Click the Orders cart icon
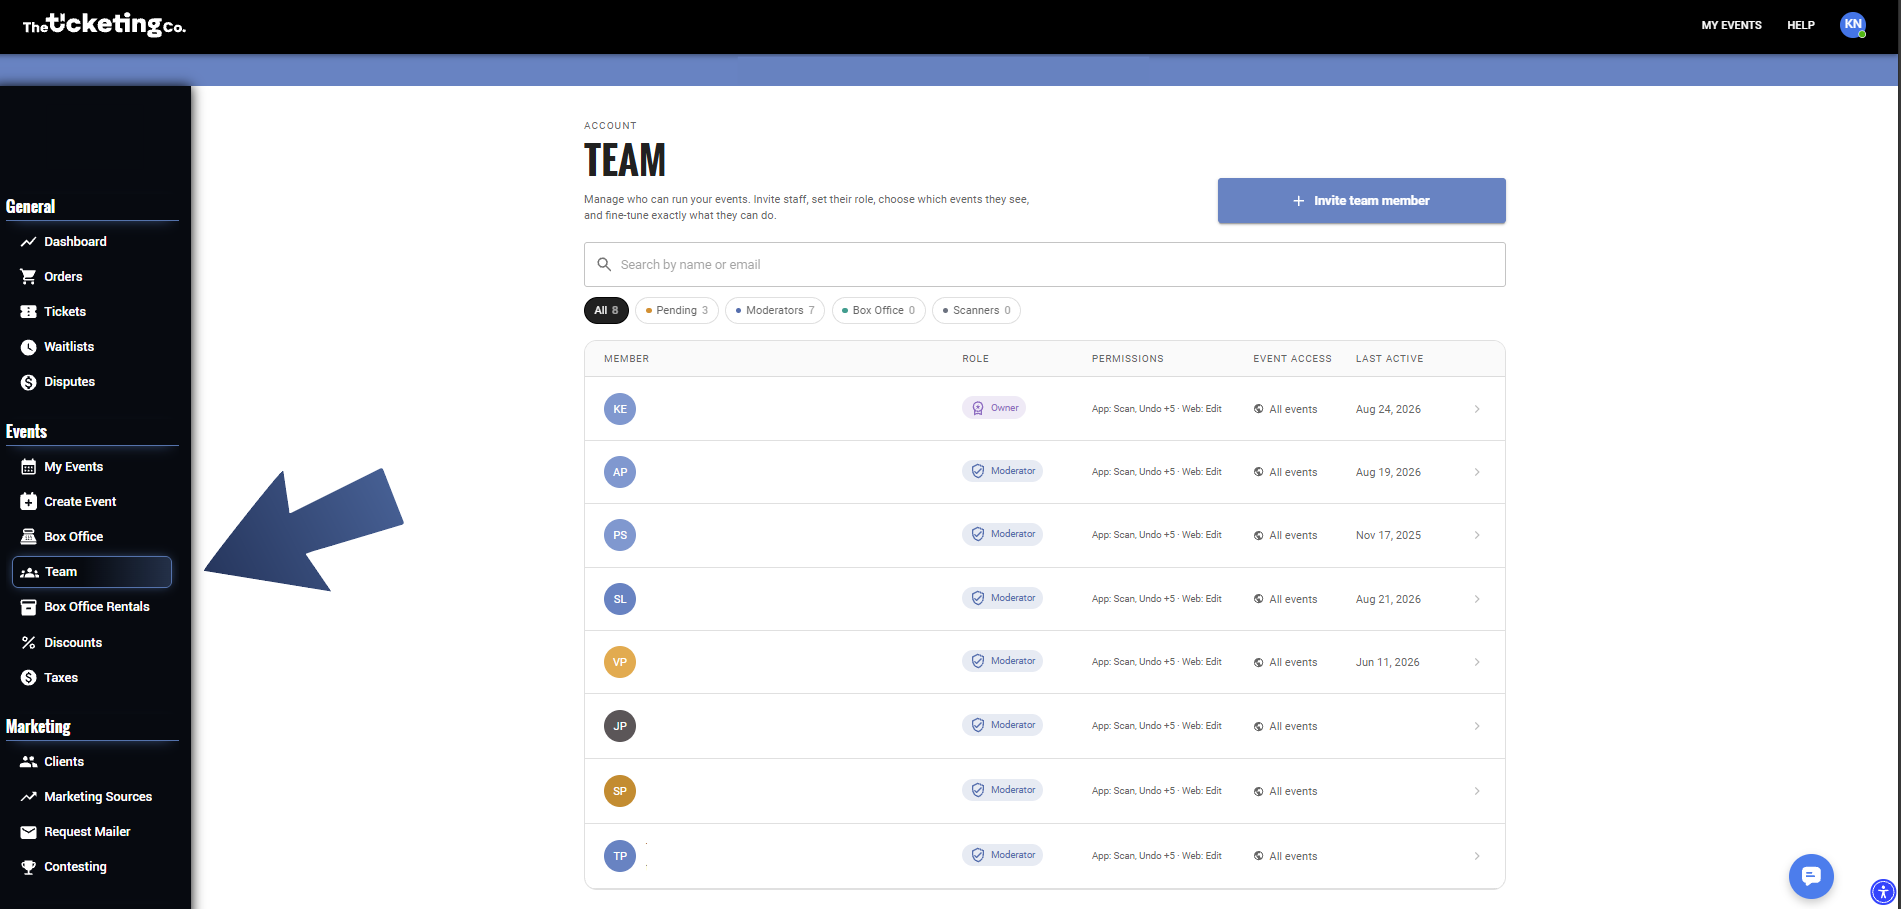The width and height of the screenshot is (1901, 909). 28,277
